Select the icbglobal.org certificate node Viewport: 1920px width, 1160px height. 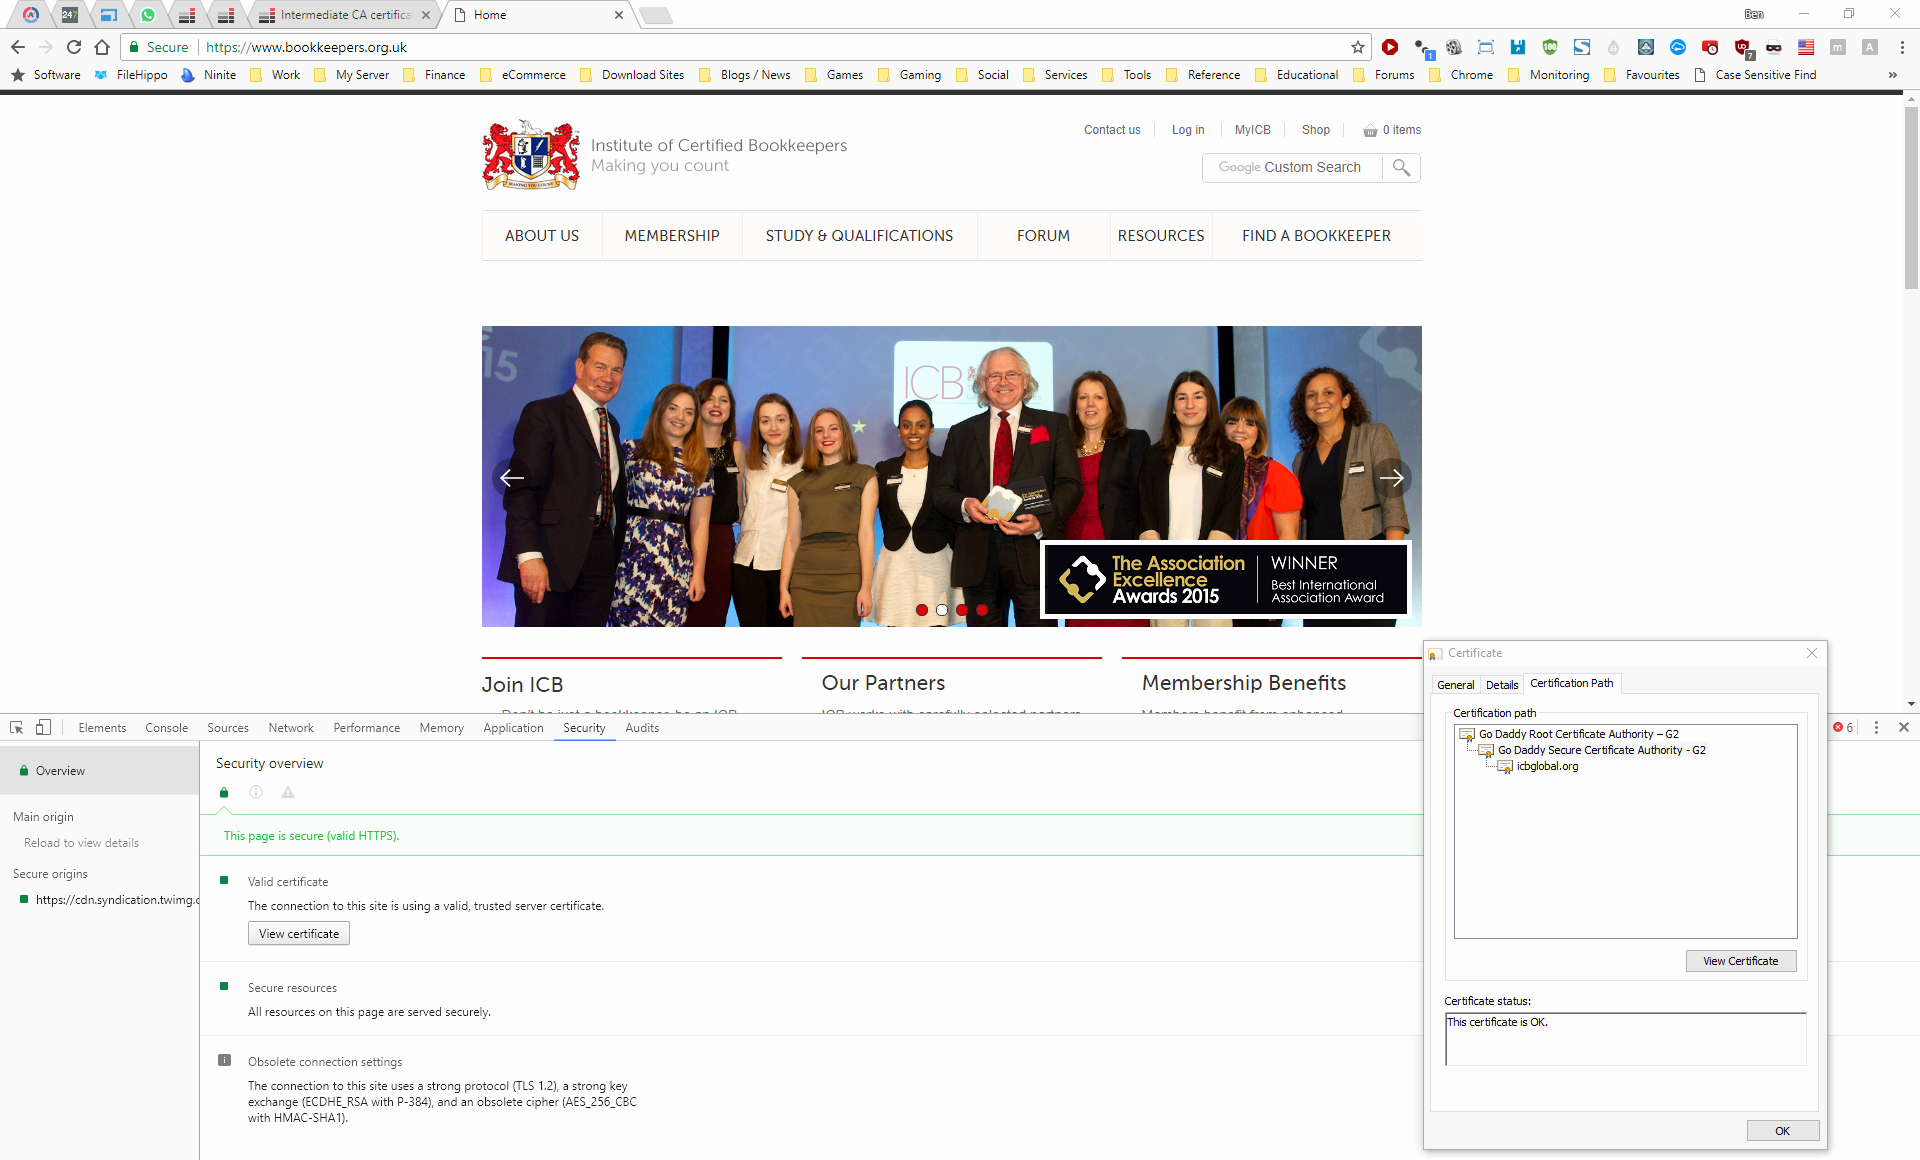[1547, 766]
